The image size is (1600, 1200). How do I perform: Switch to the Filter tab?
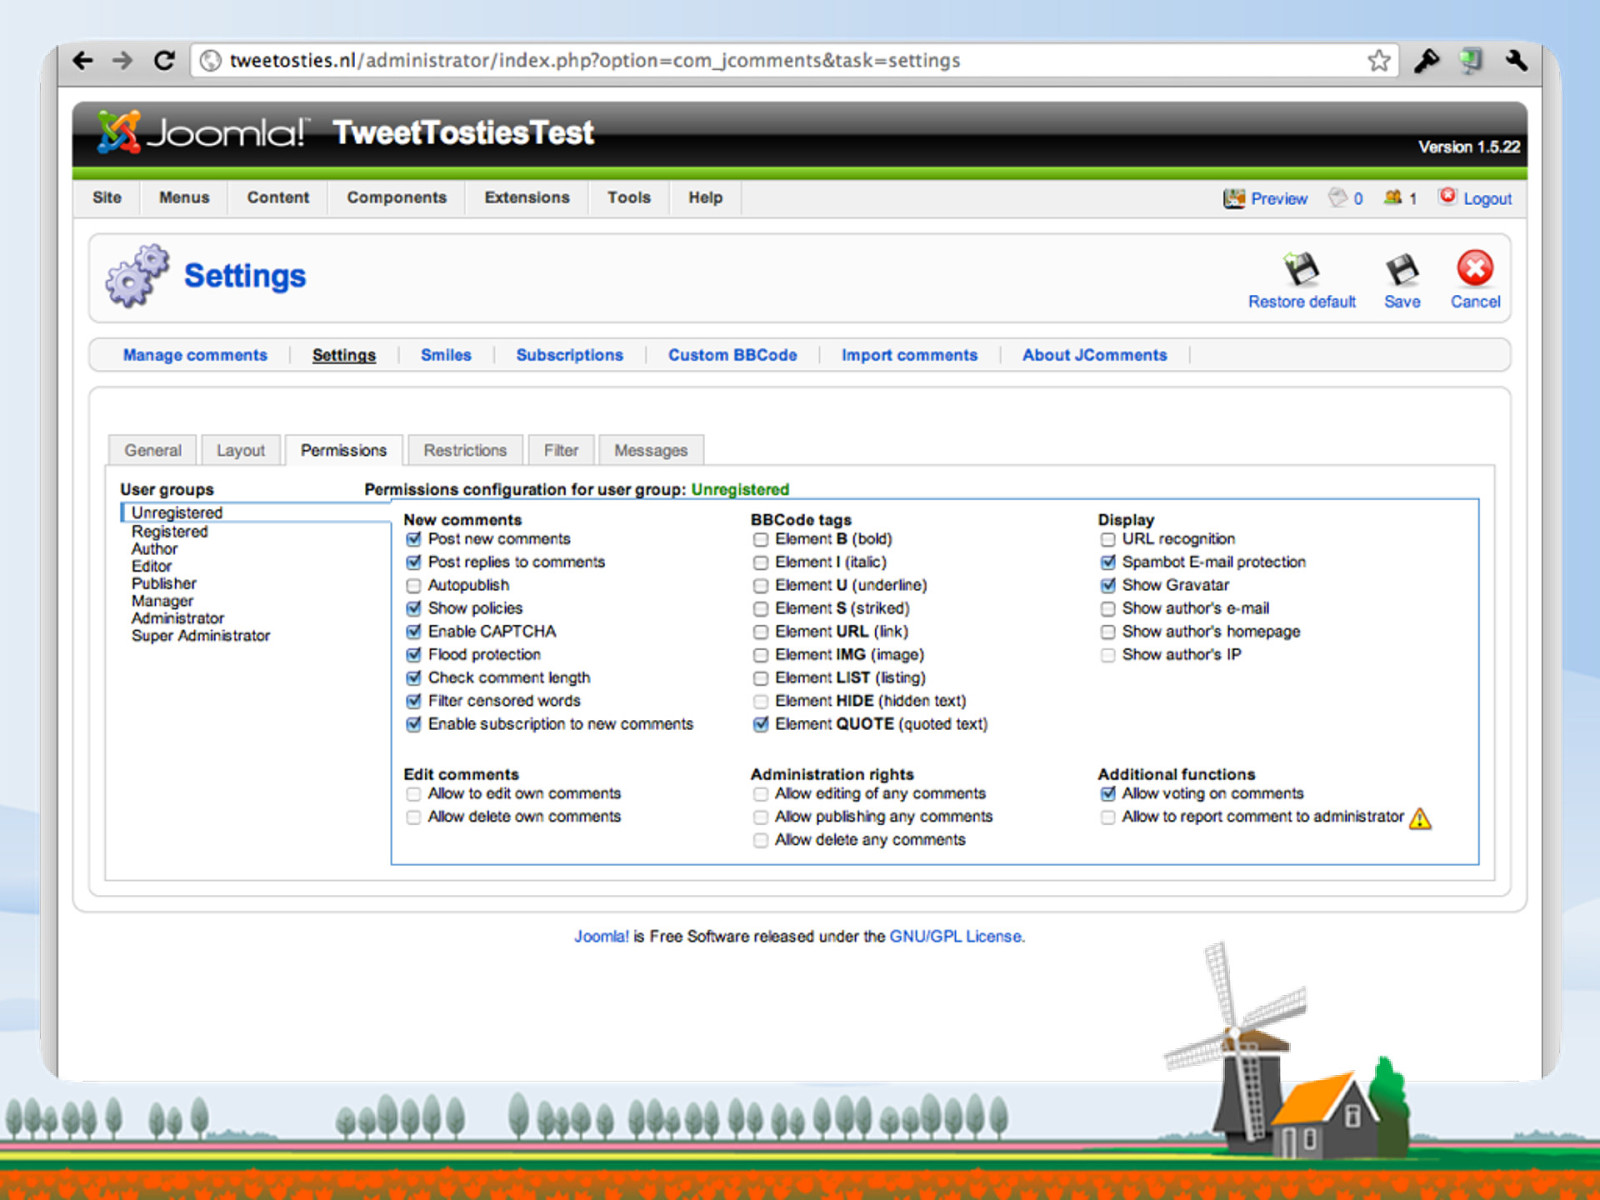(x=561, y=450)
